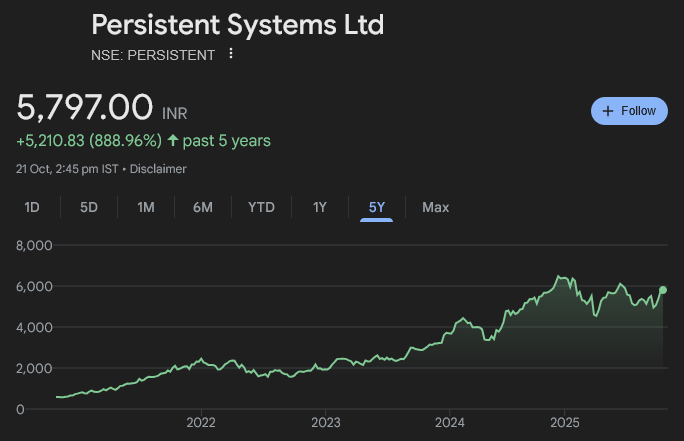
Task: Select the 6M time range tab
Action: coord(203,207)
